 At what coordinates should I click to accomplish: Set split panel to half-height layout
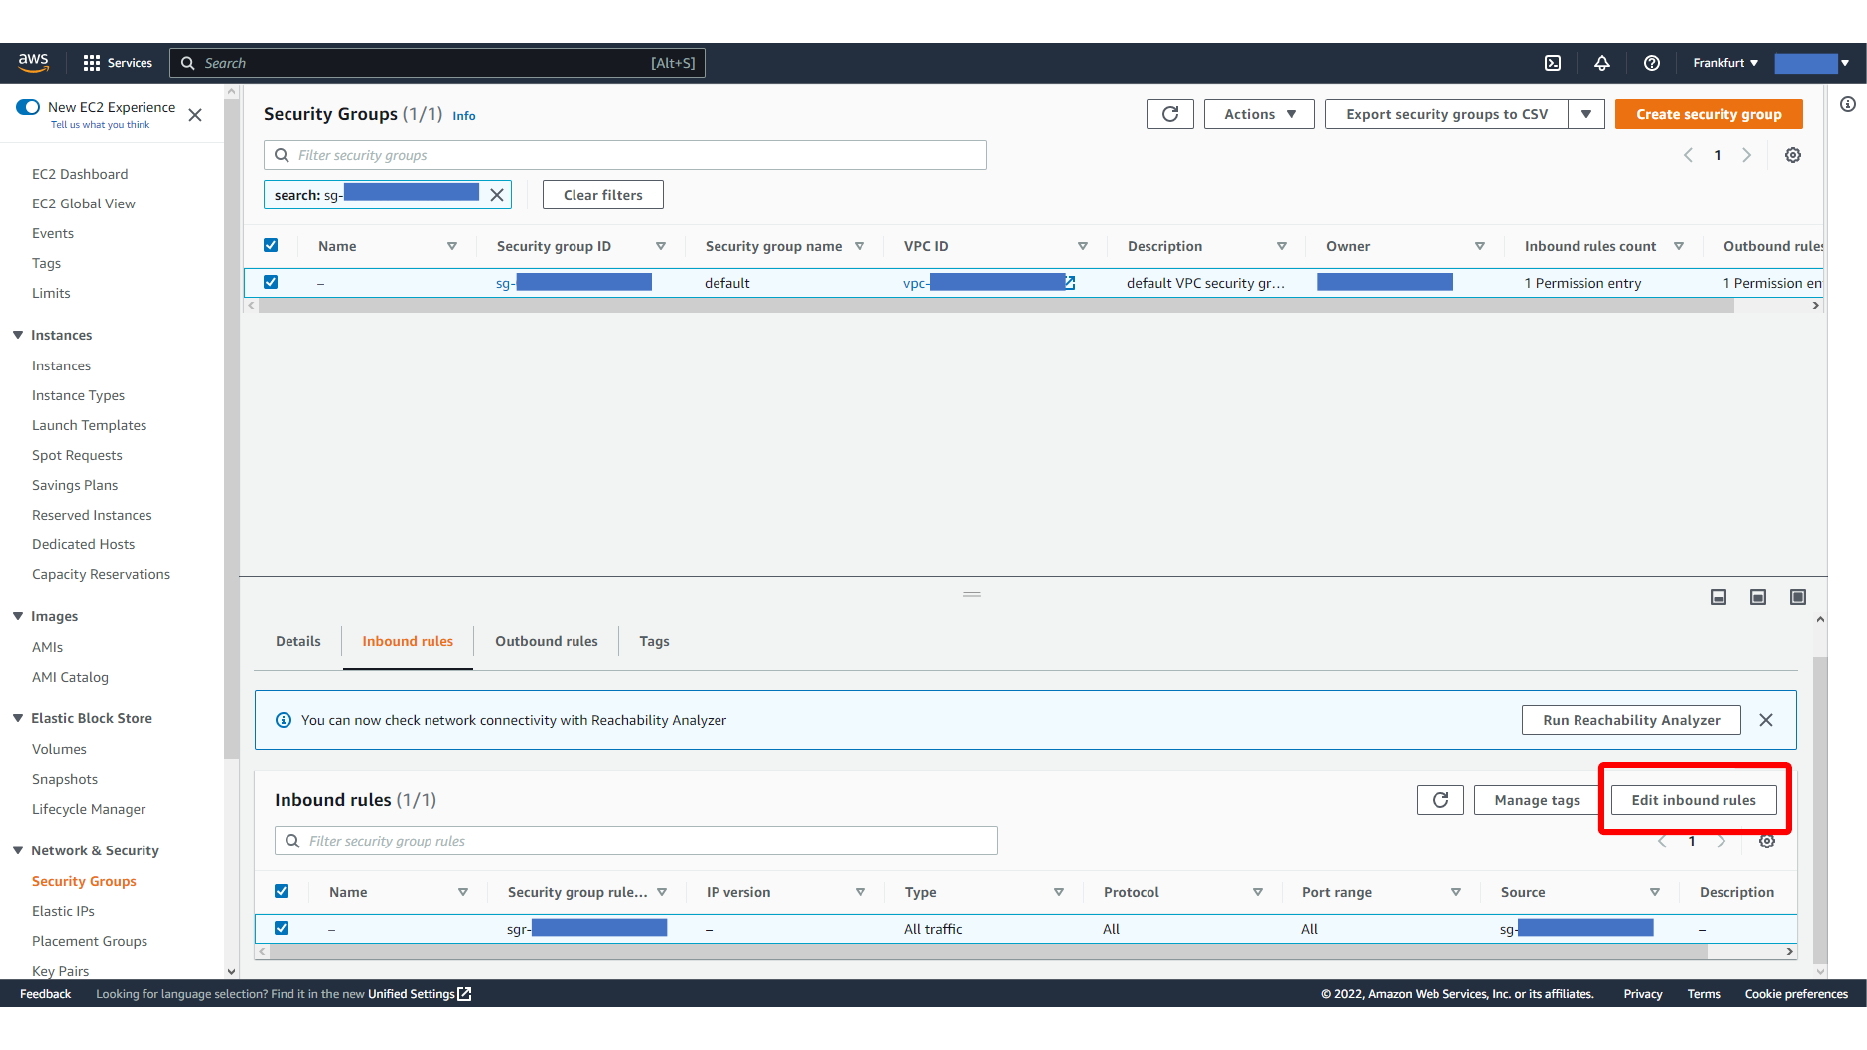tap(1758, 597)
